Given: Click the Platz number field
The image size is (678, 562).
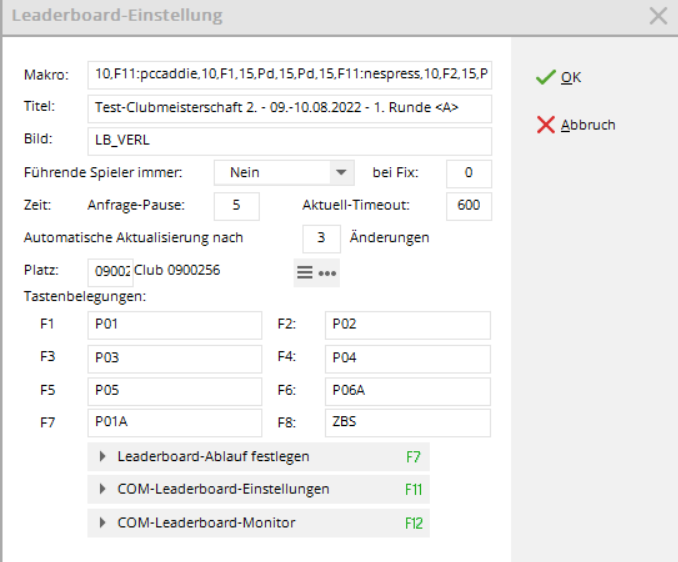Looking at the screenshot, I should (110, 272).
